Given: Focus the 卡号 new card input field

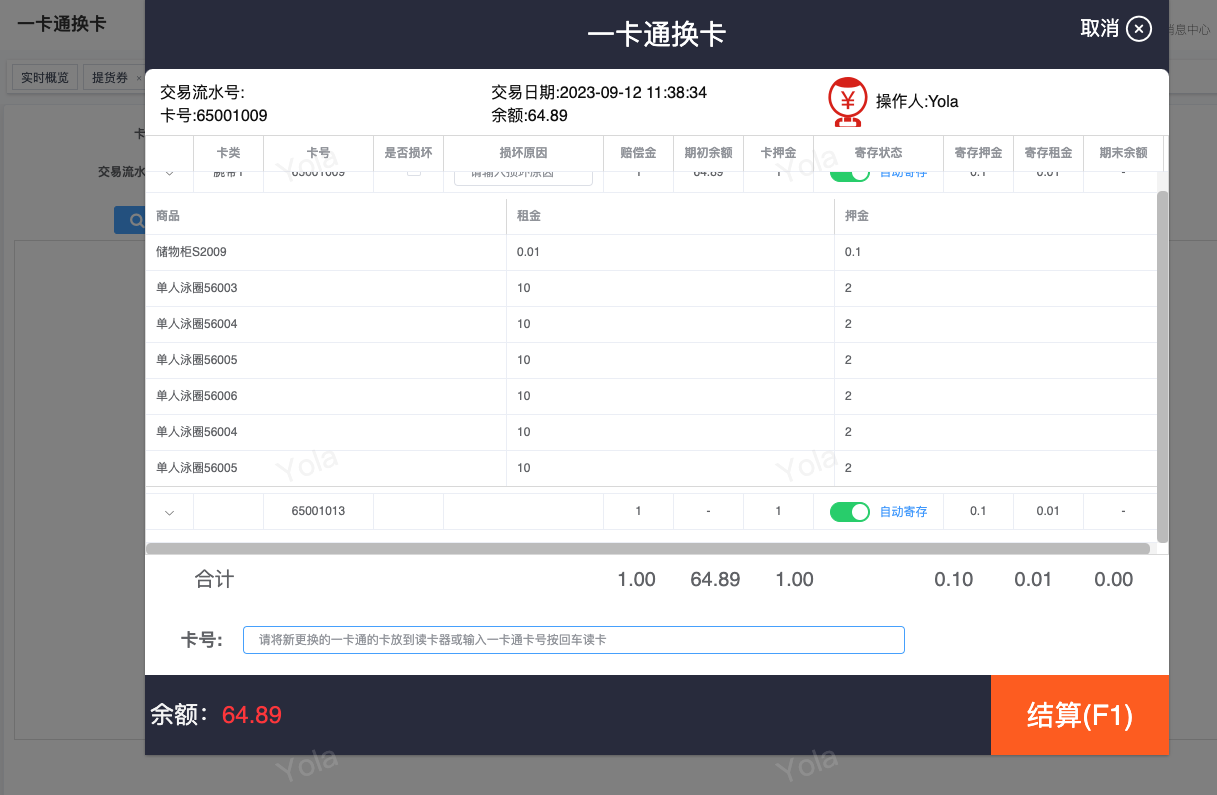Looking at the screenshot, I should pyautogui.click(x=574, y=640).
